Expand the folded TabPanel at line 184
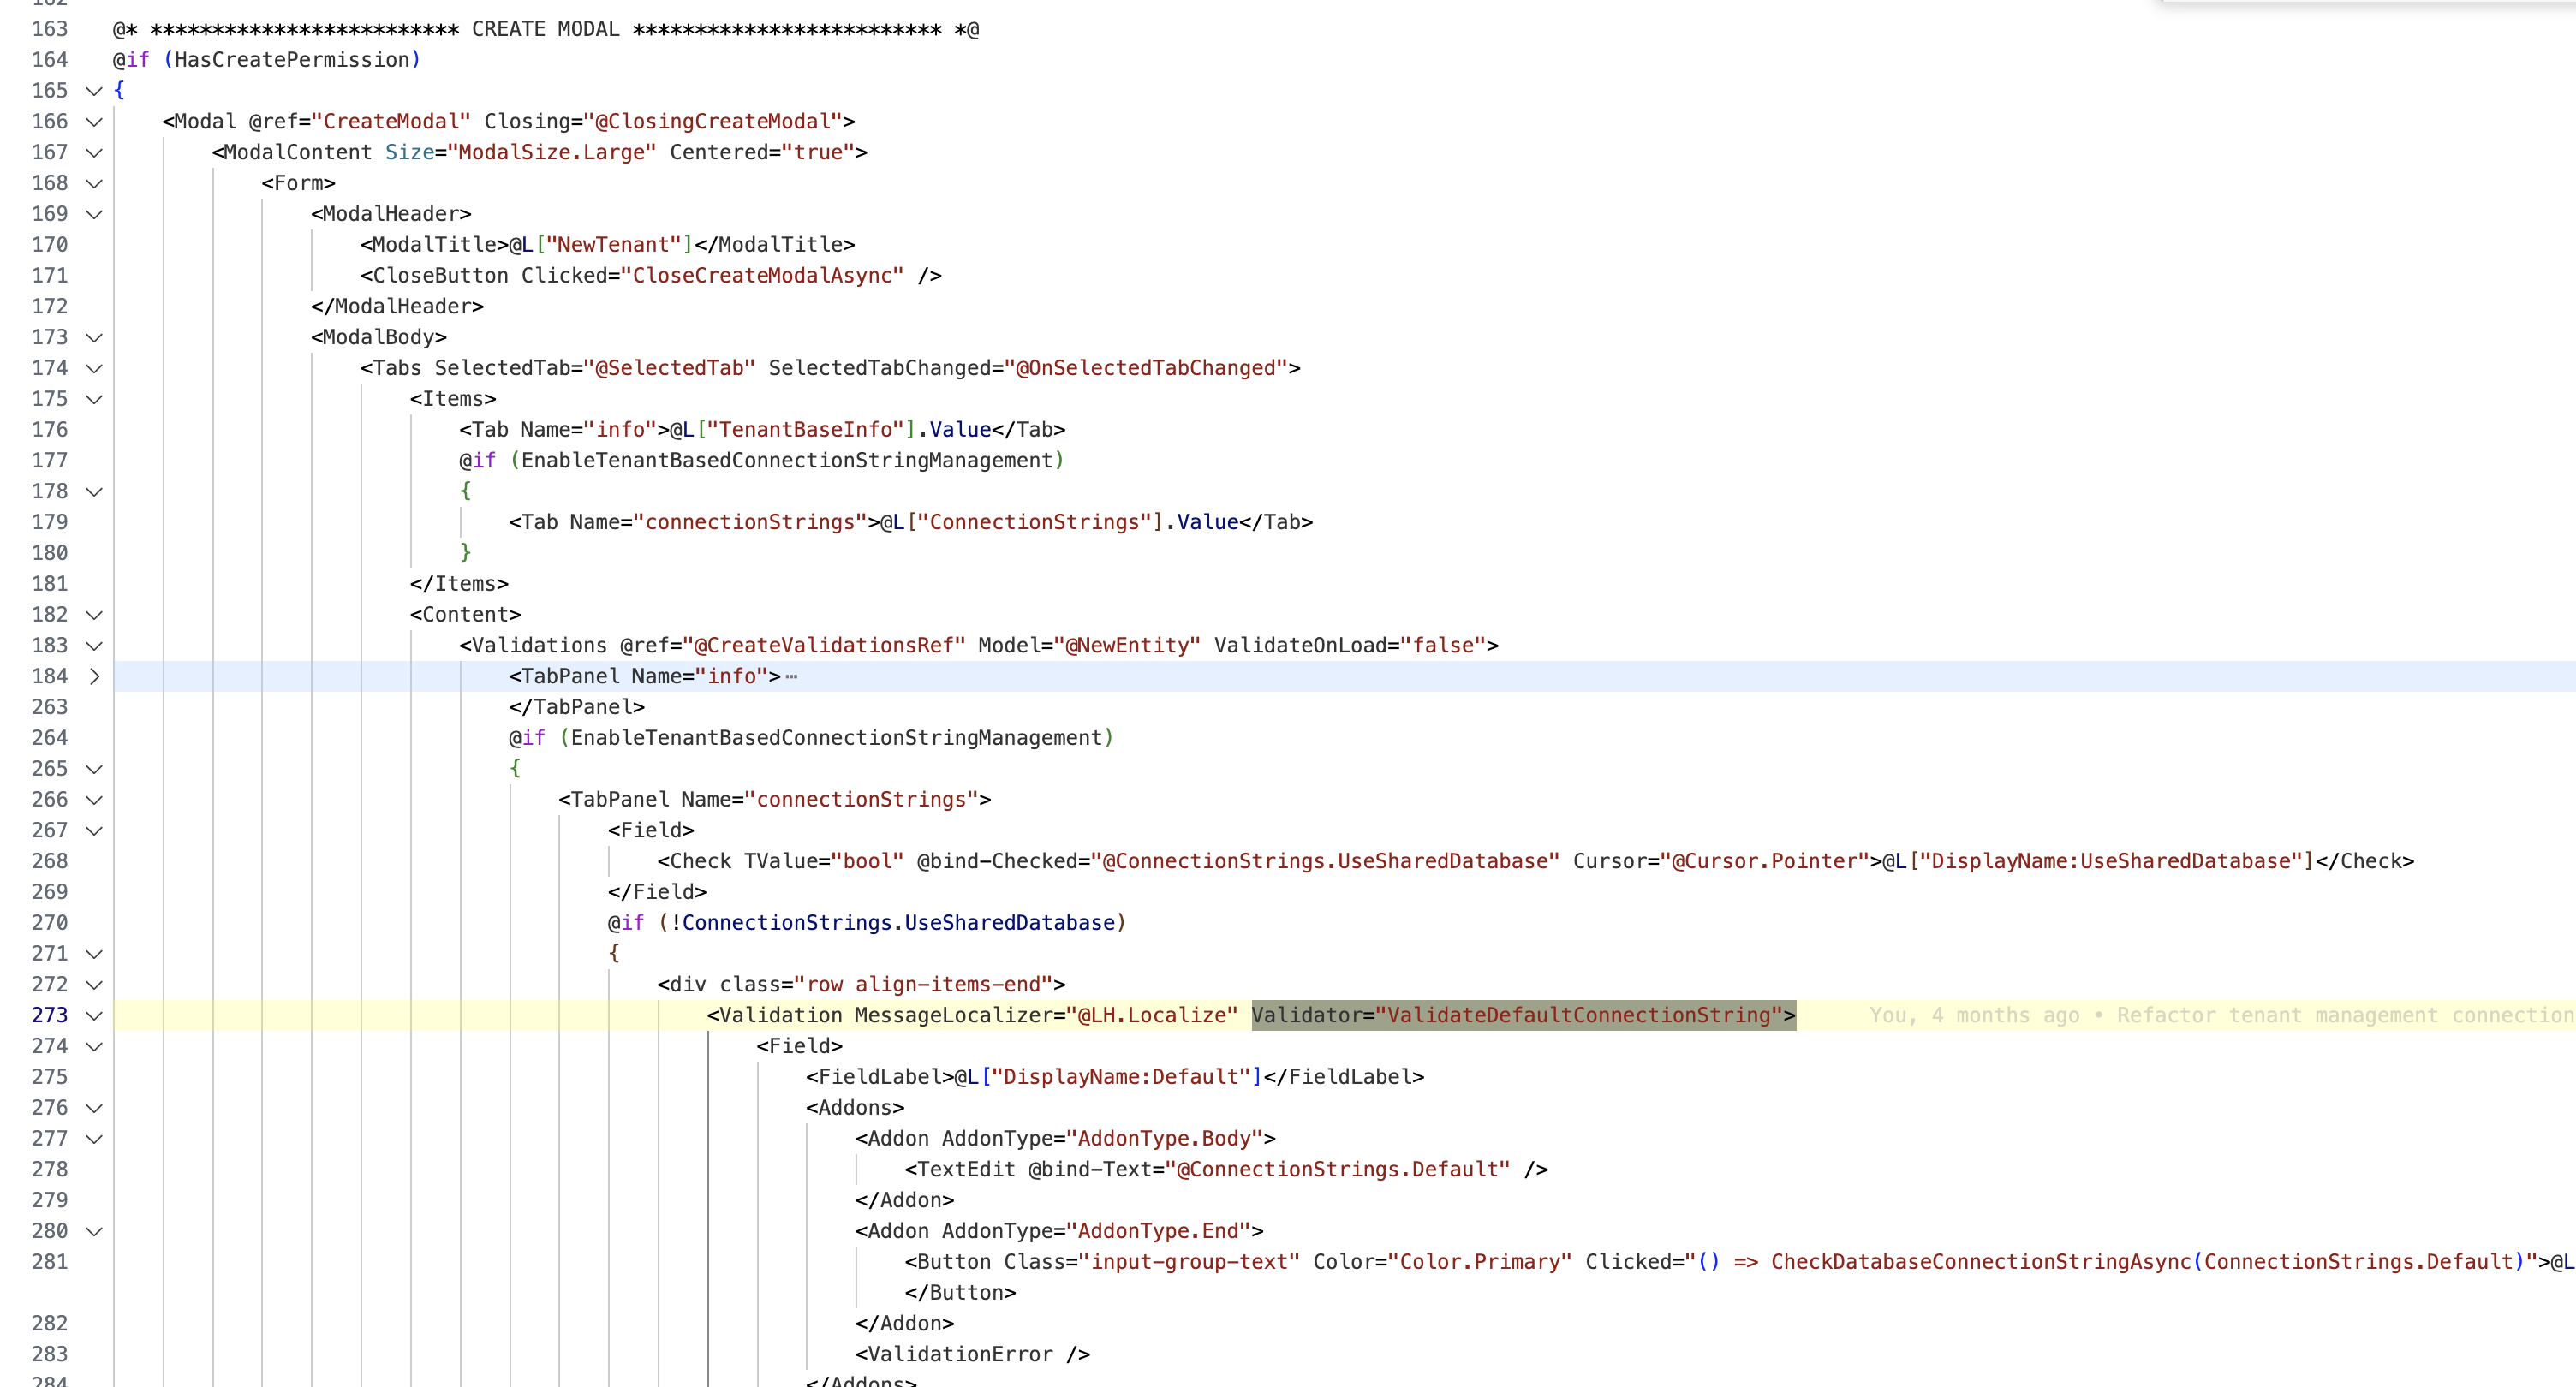This screenshot has width=2576, height=1387. point(94,677)
